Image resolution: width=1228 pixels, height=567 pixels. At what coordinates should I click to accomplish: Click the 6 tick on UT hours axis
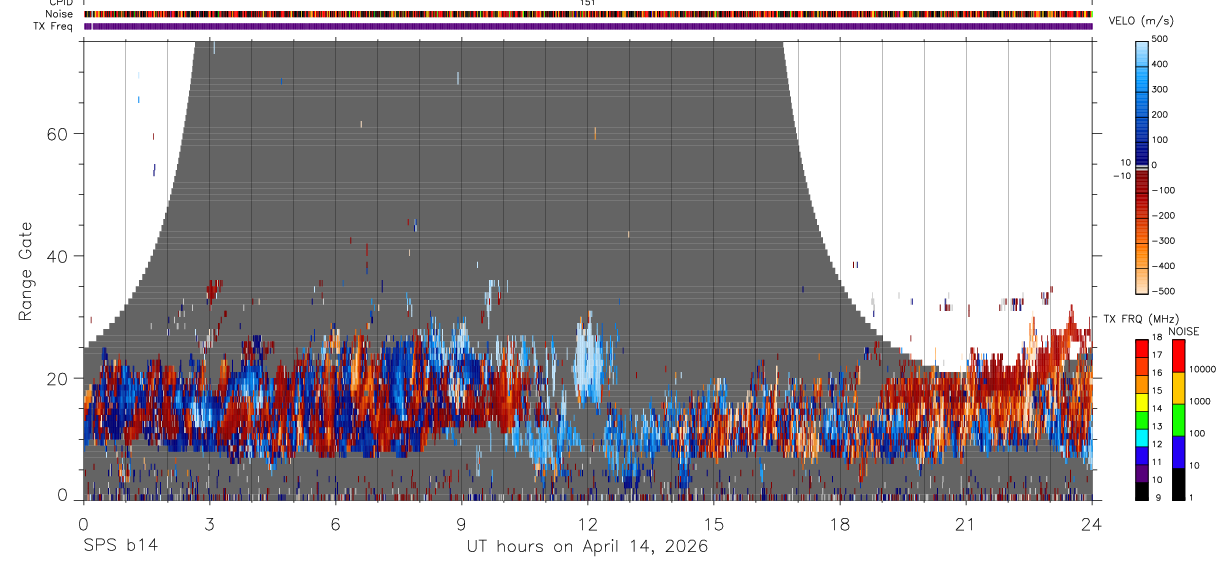point(335,523)
